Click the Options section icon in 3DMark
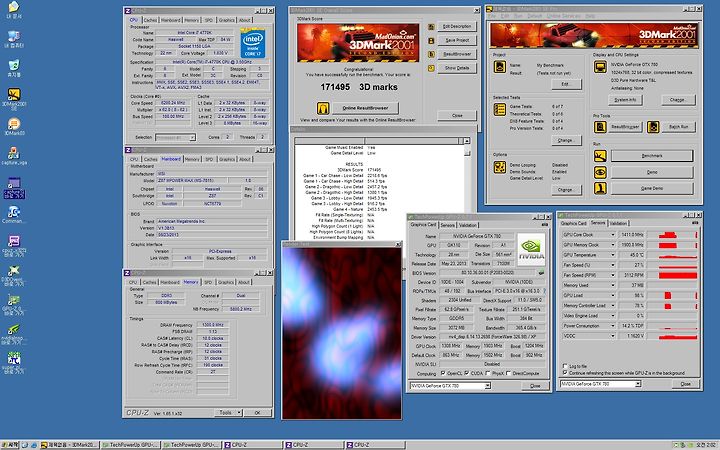720x450 pixels. (x=500, y=167)
